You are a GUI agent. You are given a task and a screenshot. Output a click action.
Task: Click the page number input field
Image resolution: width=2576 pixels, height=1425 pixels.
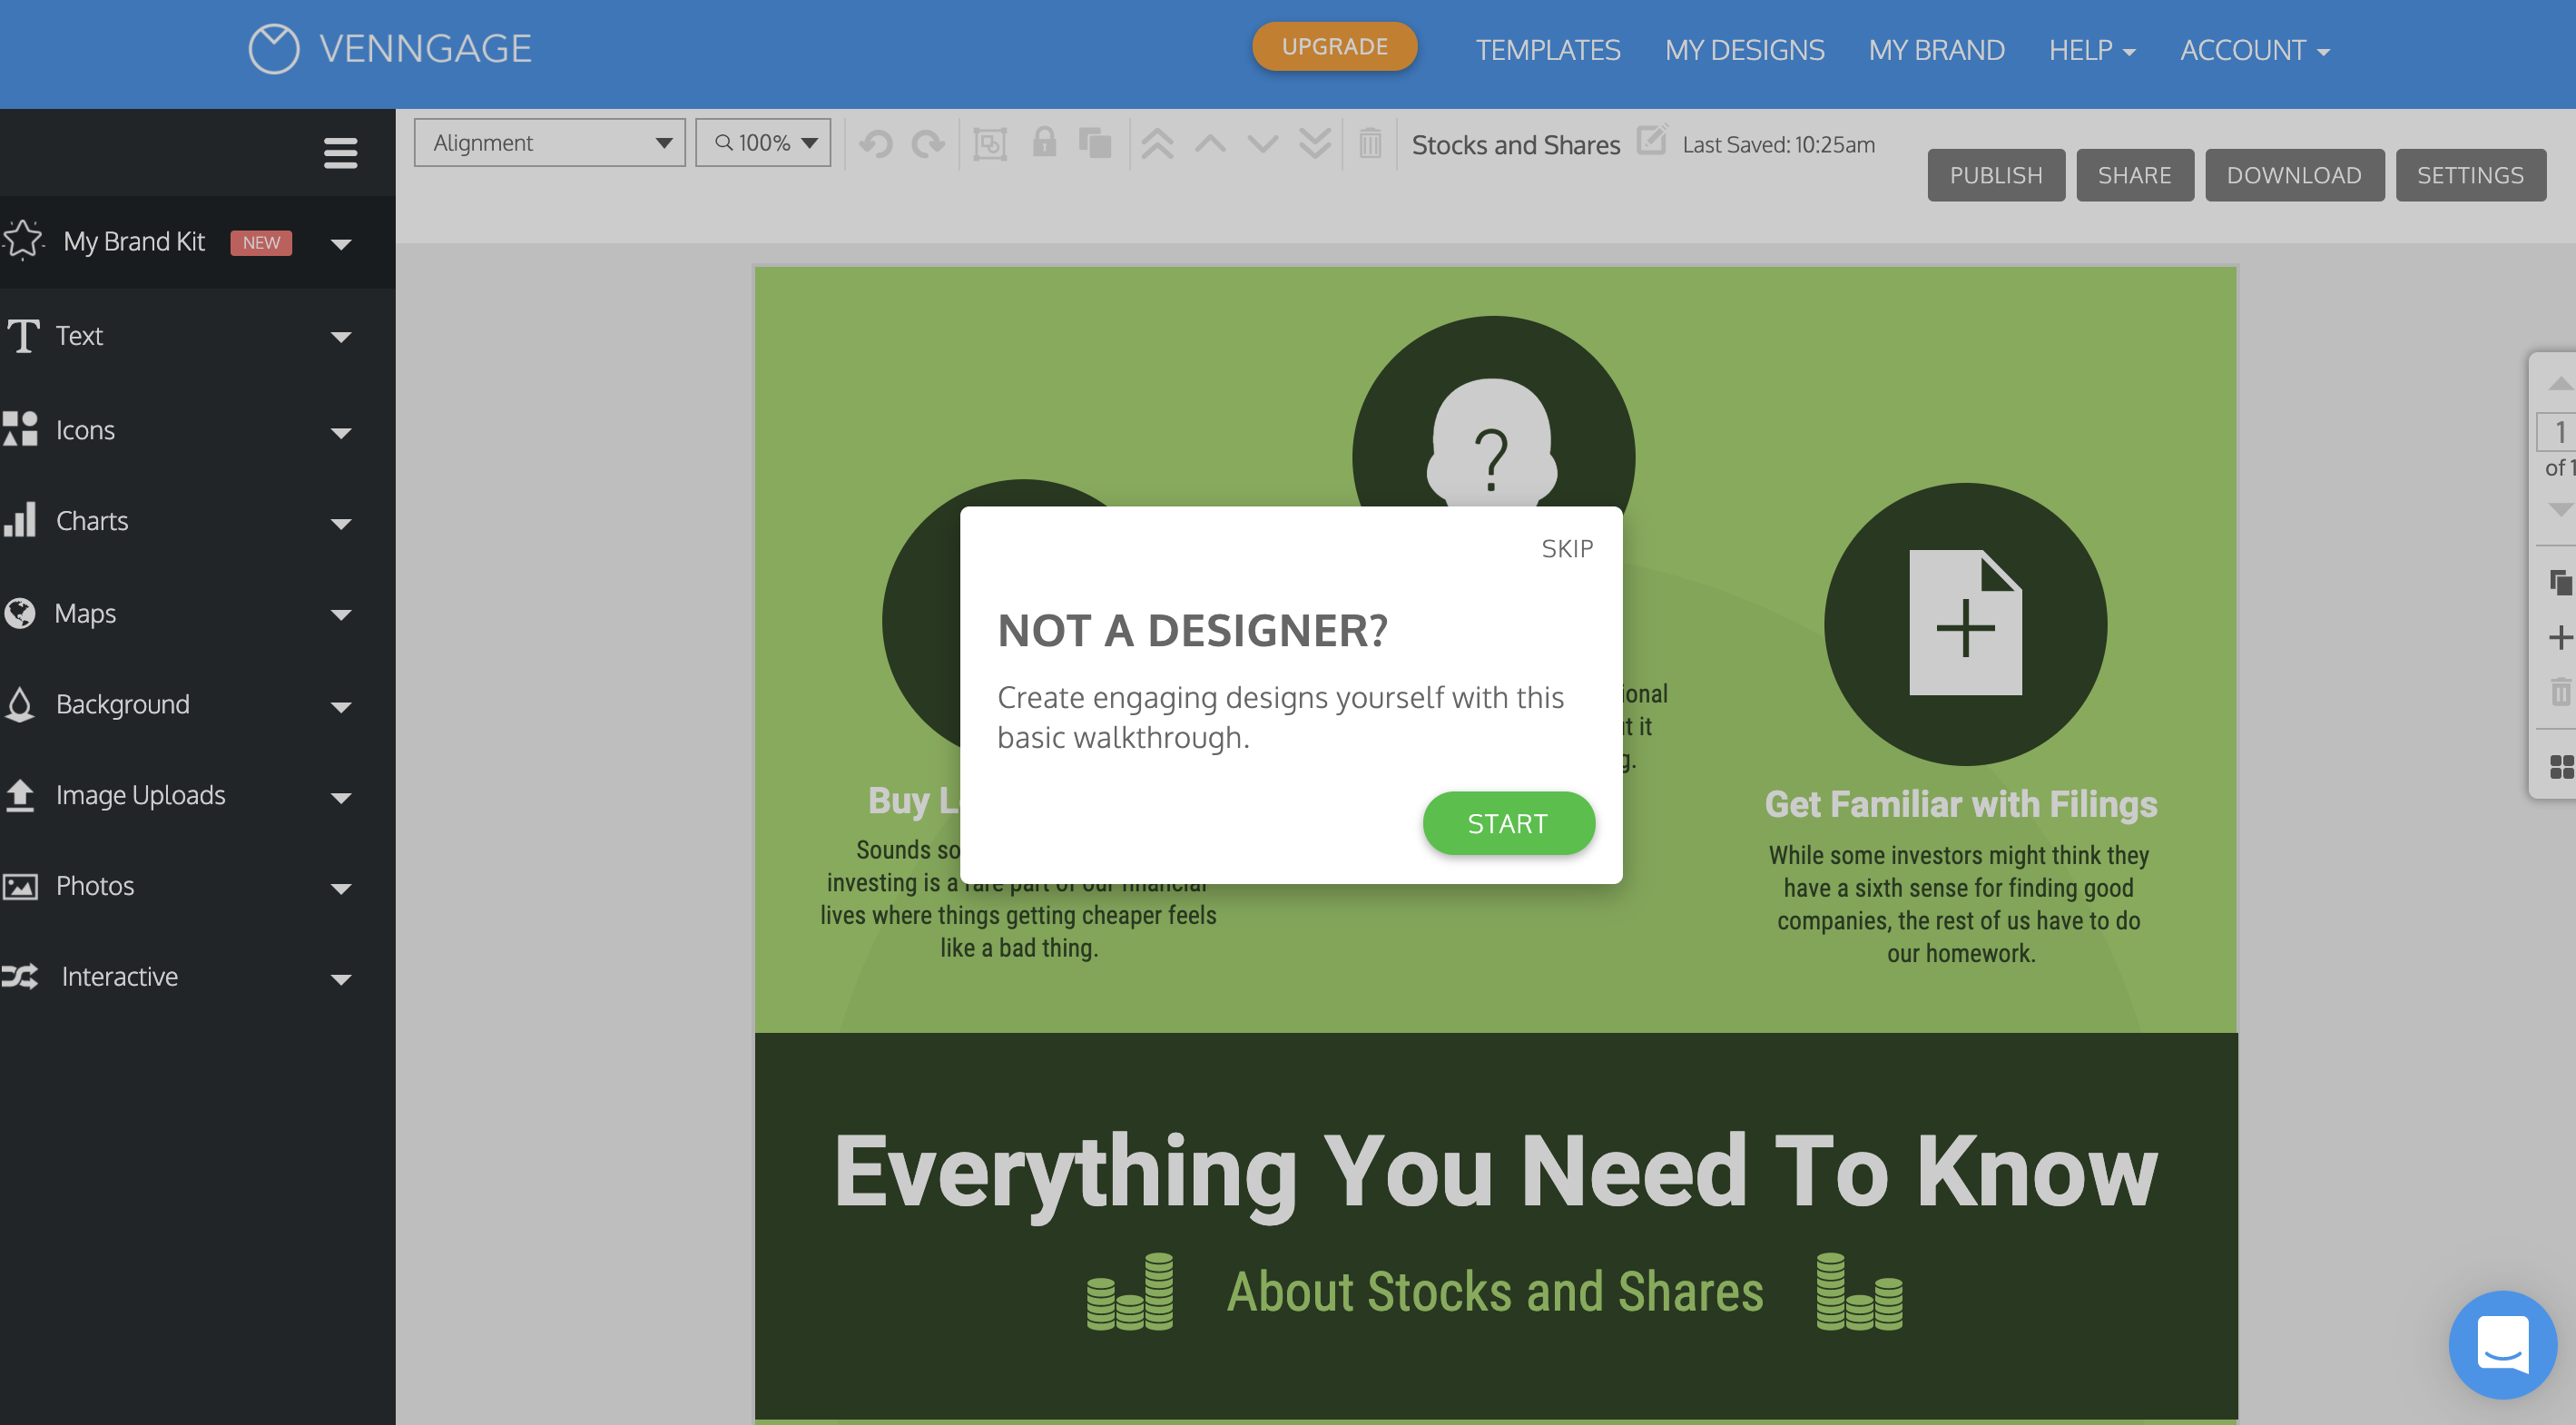tap(2558, 432)
